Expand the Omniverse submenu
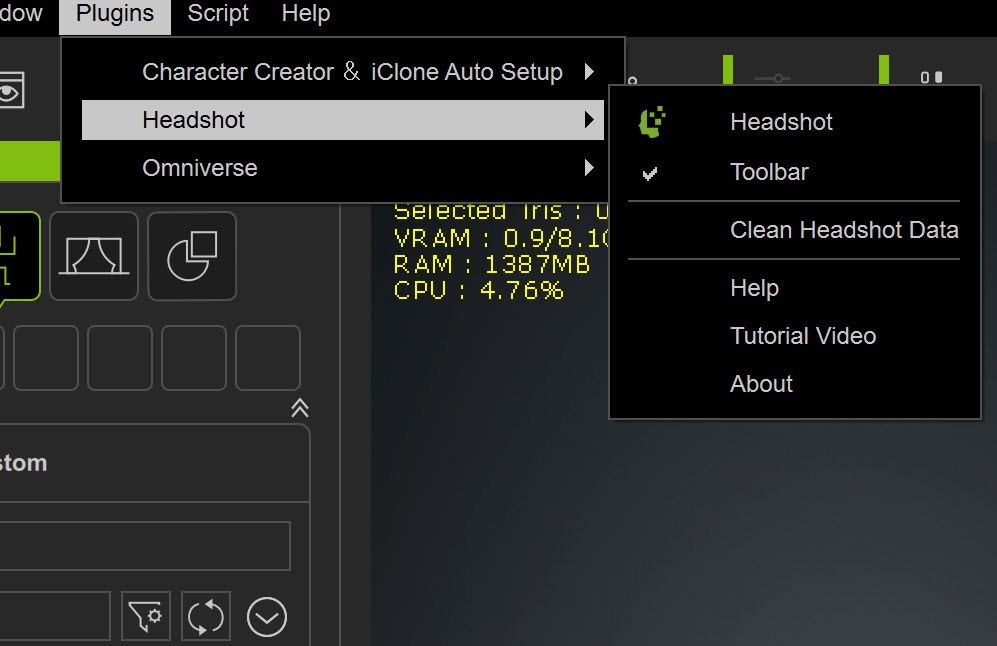 coord(343,168)
